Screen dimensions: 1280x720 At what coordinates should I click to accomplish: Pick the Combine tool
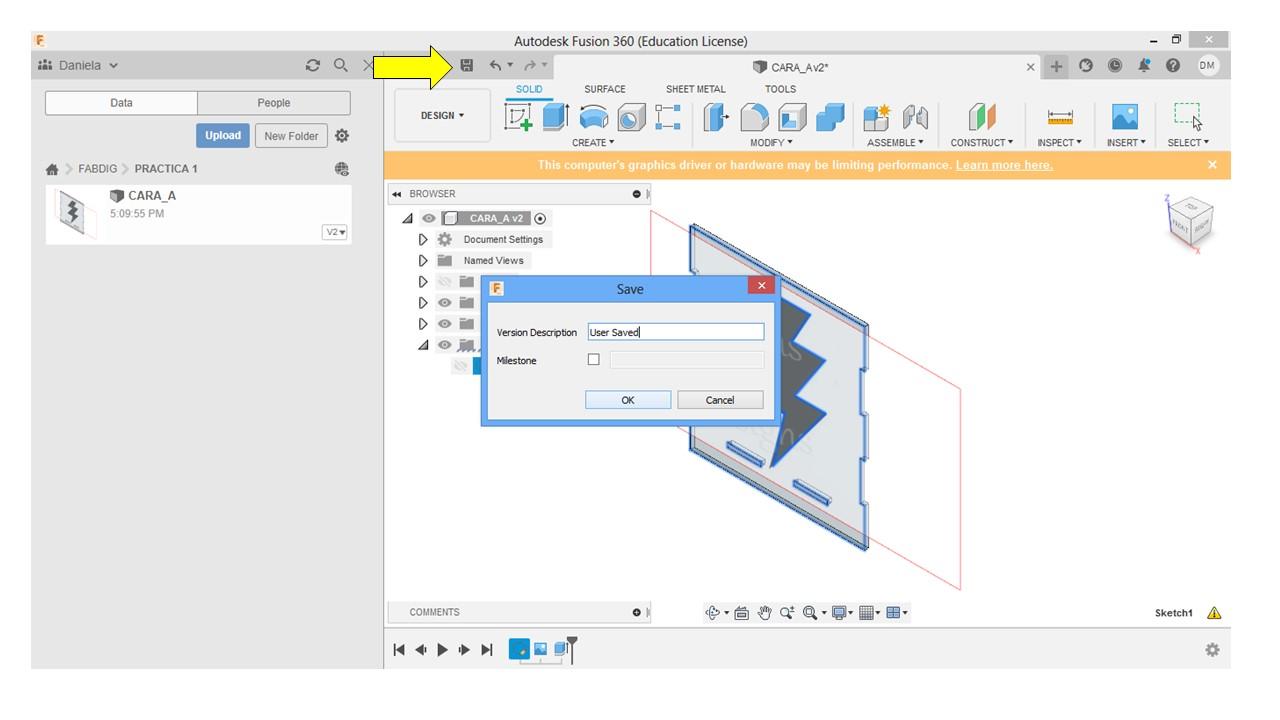pyautogui.click(x=830, y=118)
